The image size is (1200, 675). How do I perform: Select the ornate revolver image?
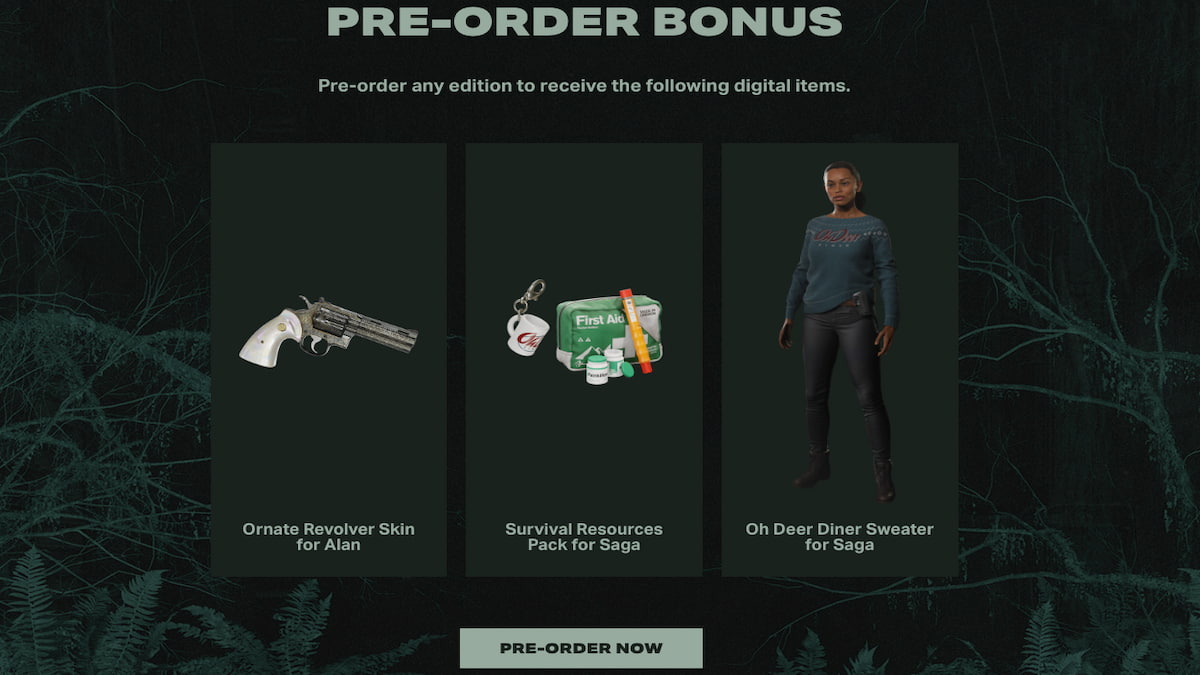pos(329,331)
